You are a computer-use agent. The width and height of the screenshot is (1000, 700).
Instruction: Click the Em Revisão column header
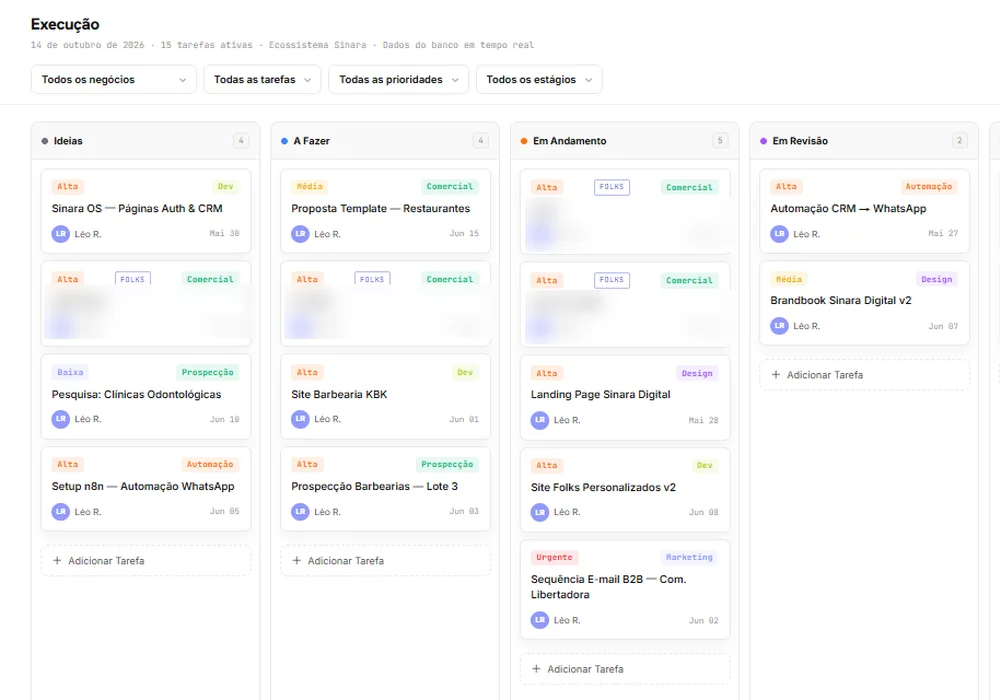pyautogui.click(x=864, y=141)
